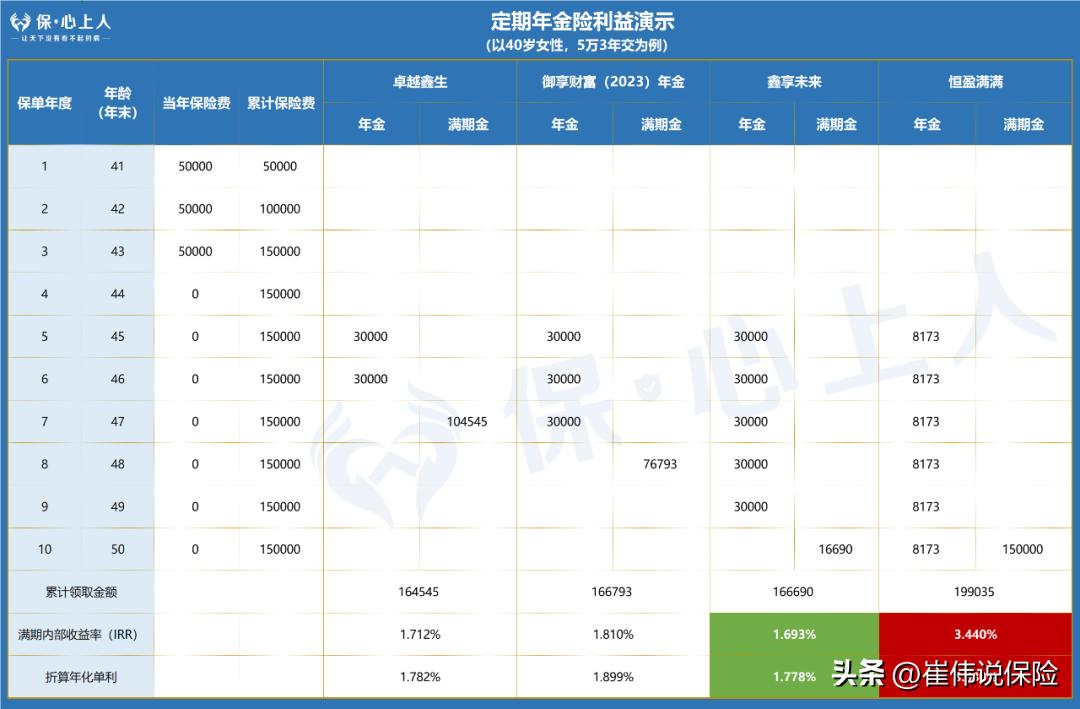Select the age cell 44
This screenshot has width=1080, height=709.
pos(118,294)
